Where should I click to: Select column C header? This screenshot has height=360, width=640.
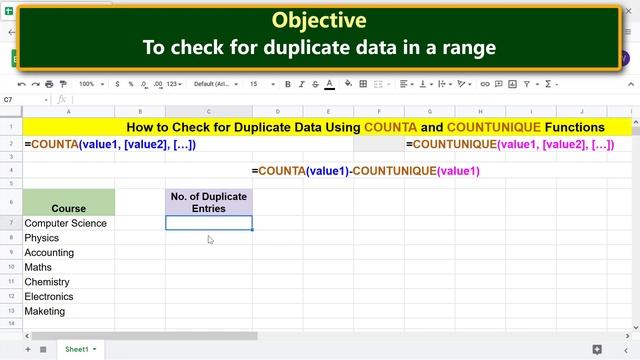(209, 111)
